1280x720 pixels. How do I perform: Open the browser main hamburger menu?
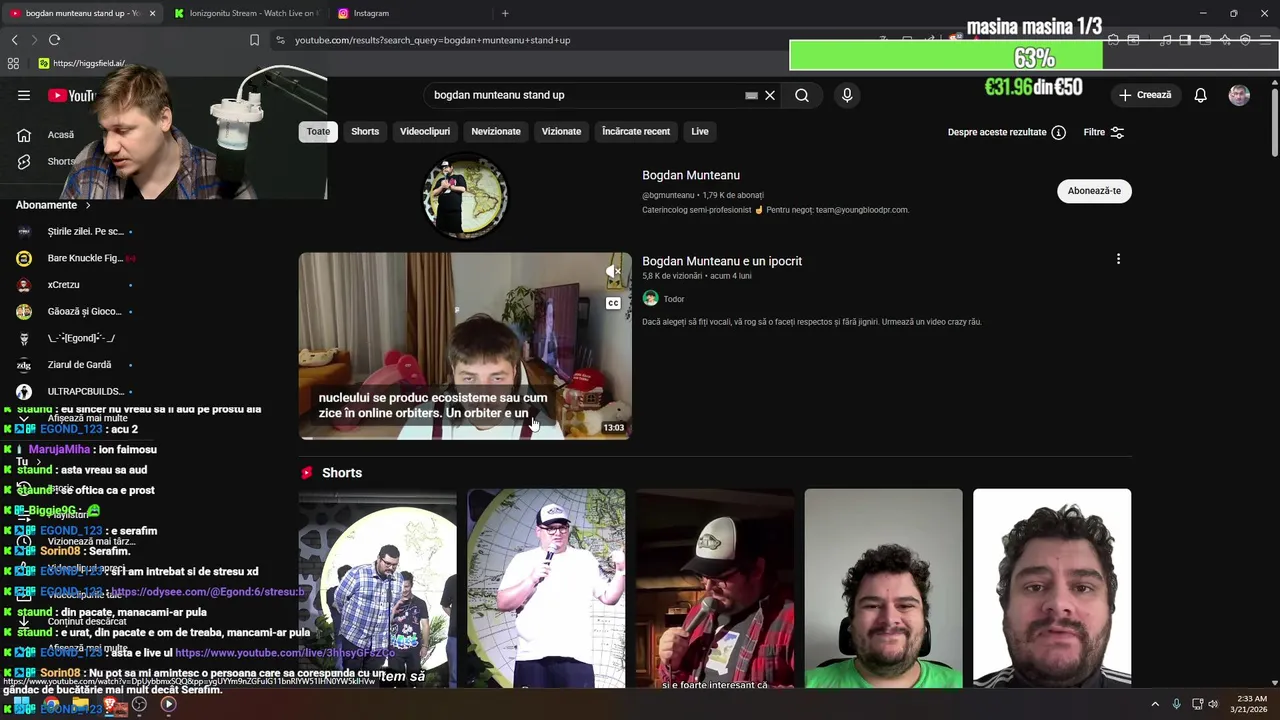[x=1266, y=40]
